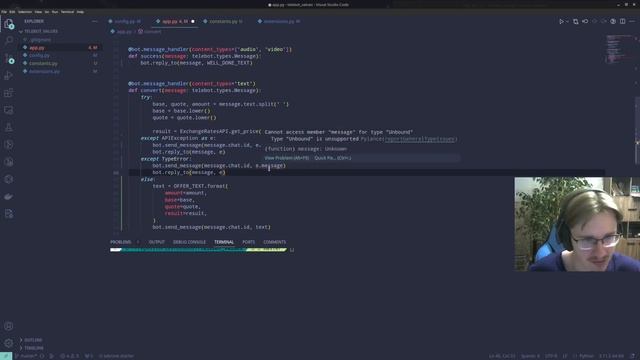Open config.py from the file explorer
This screenshot has height=360, width=640.
pyautogui.click(x=39, y=56)
